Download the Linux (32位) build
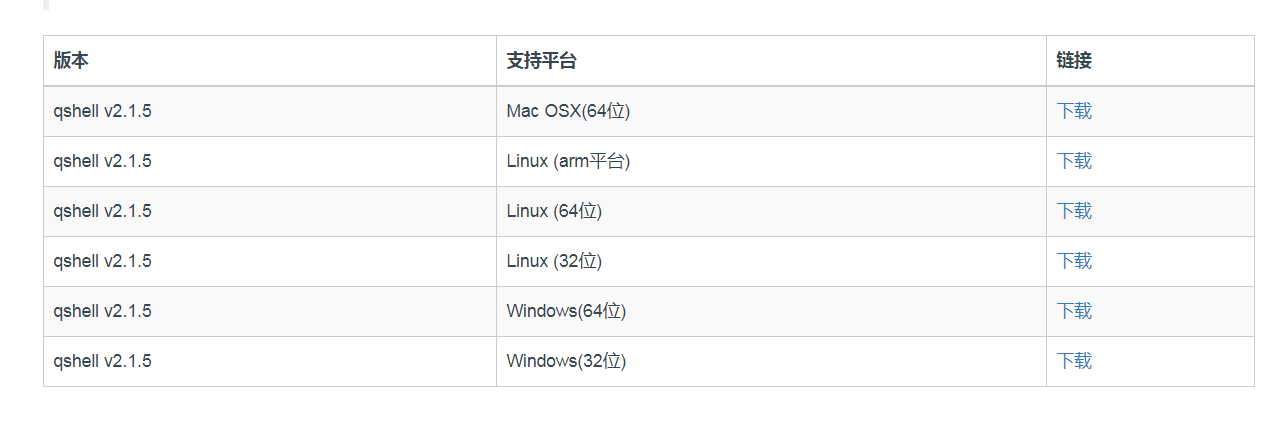The image size is (1274, 425). pos(1074,261)
